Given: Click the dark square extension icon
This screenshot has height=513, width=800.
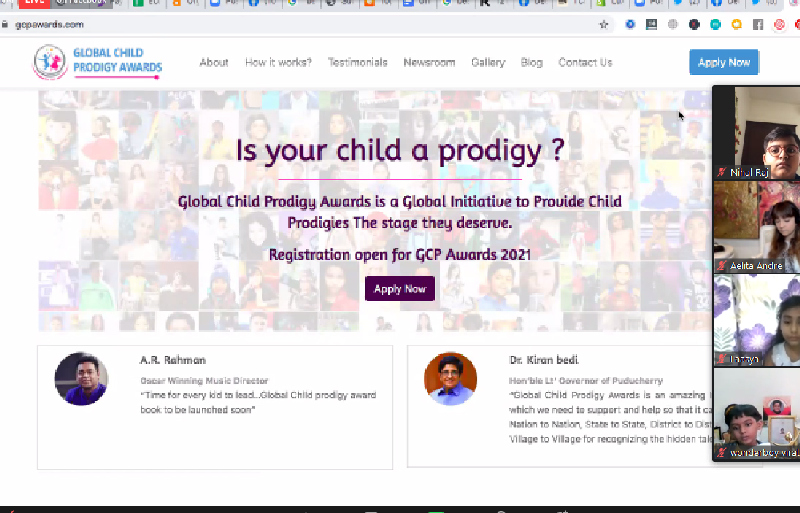Looking at the screenshot, I should pyautogui.click(x=652, y=25).
